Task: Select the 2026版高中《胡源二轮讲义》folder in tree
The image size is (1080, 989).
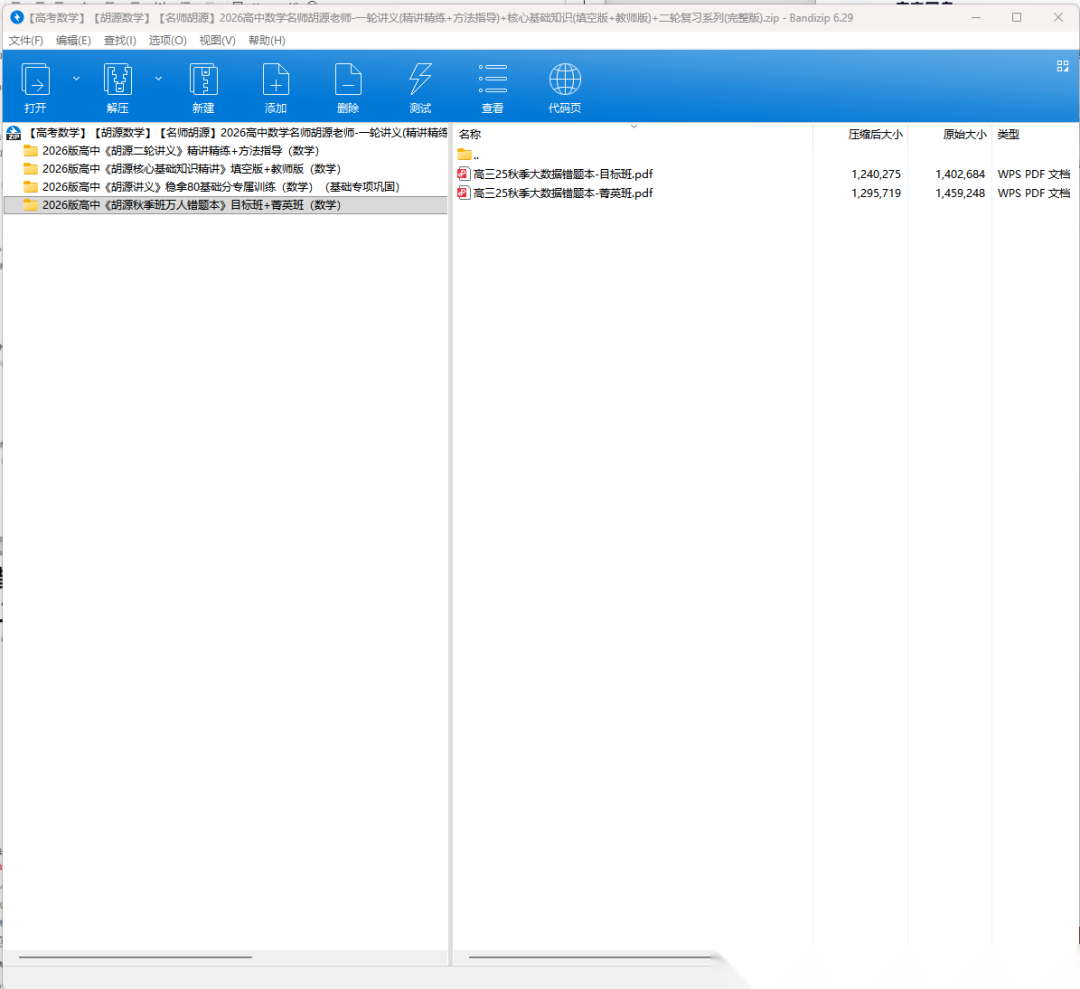Action: tap(180, 151)
